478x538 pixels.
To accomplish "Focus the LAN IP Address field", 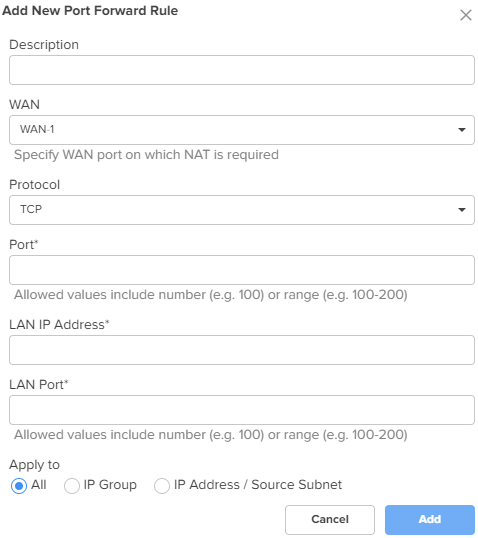I will [242, 350].
